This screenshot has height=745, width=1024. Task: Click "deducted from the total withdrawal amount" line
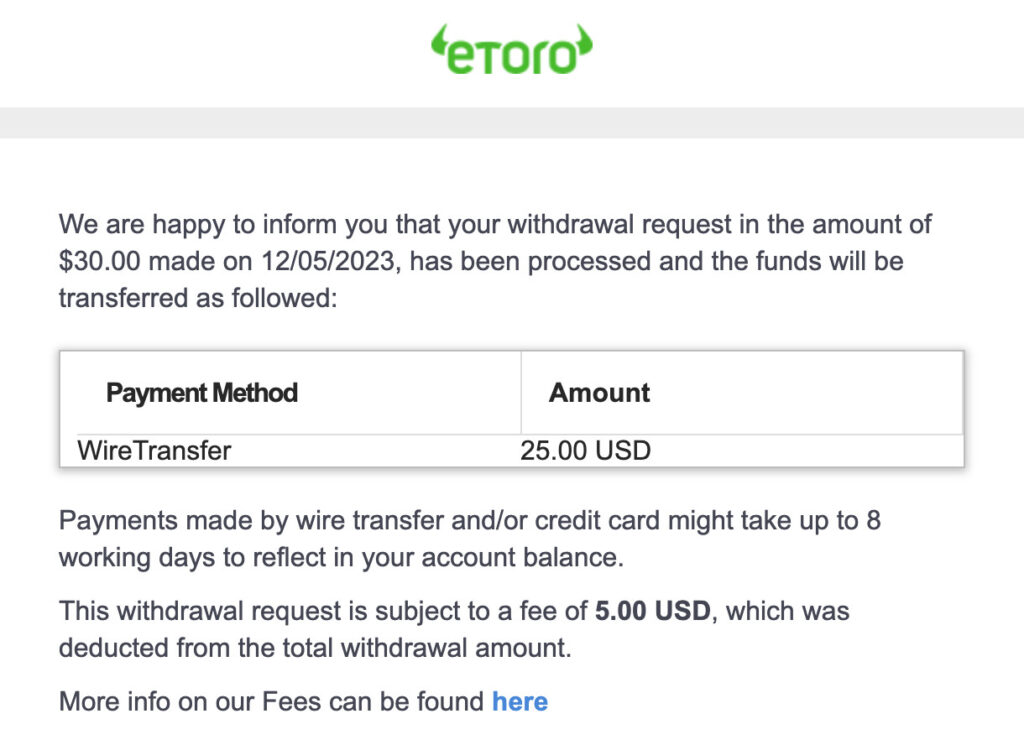tap(315, 647)
